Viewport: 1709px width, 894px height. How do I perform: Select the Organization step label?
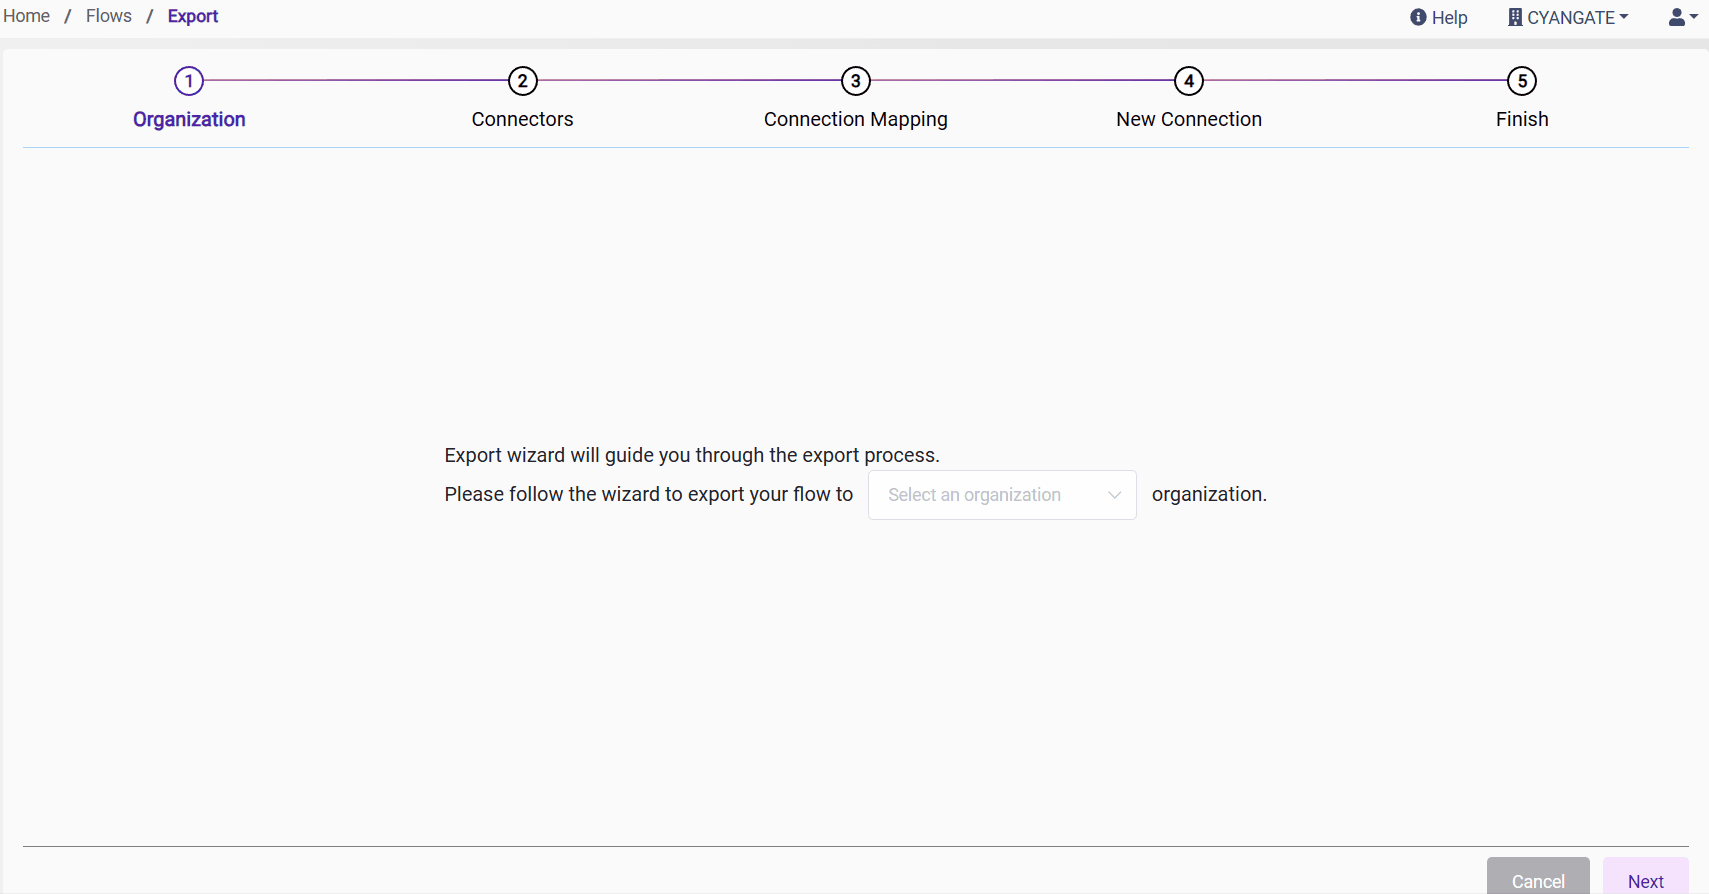tap(189, 119)
